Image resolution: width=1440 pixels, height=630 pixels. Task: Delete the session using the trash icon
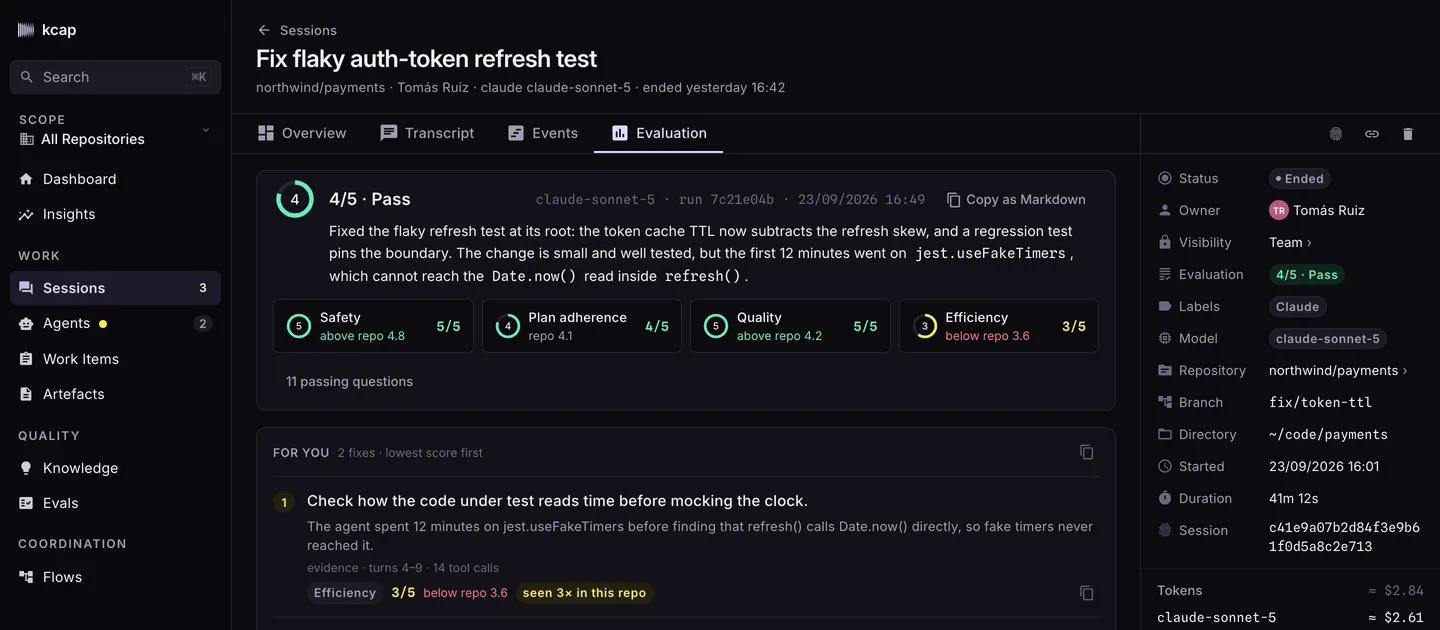pos(1408,134)
